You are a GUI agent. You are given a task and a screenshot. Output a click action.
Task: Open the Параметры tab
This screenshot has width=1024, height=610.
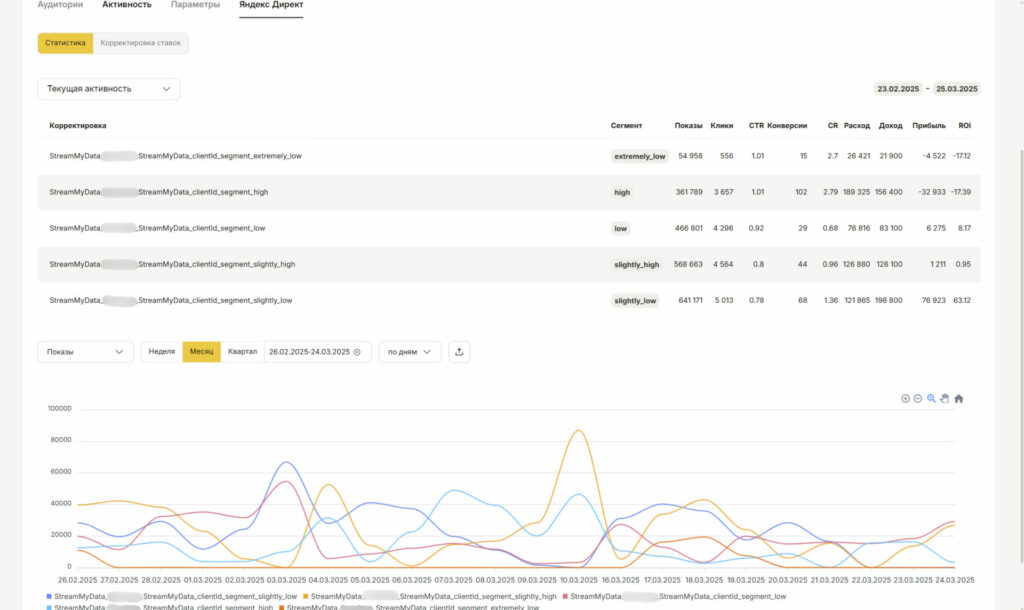(195, 5)
